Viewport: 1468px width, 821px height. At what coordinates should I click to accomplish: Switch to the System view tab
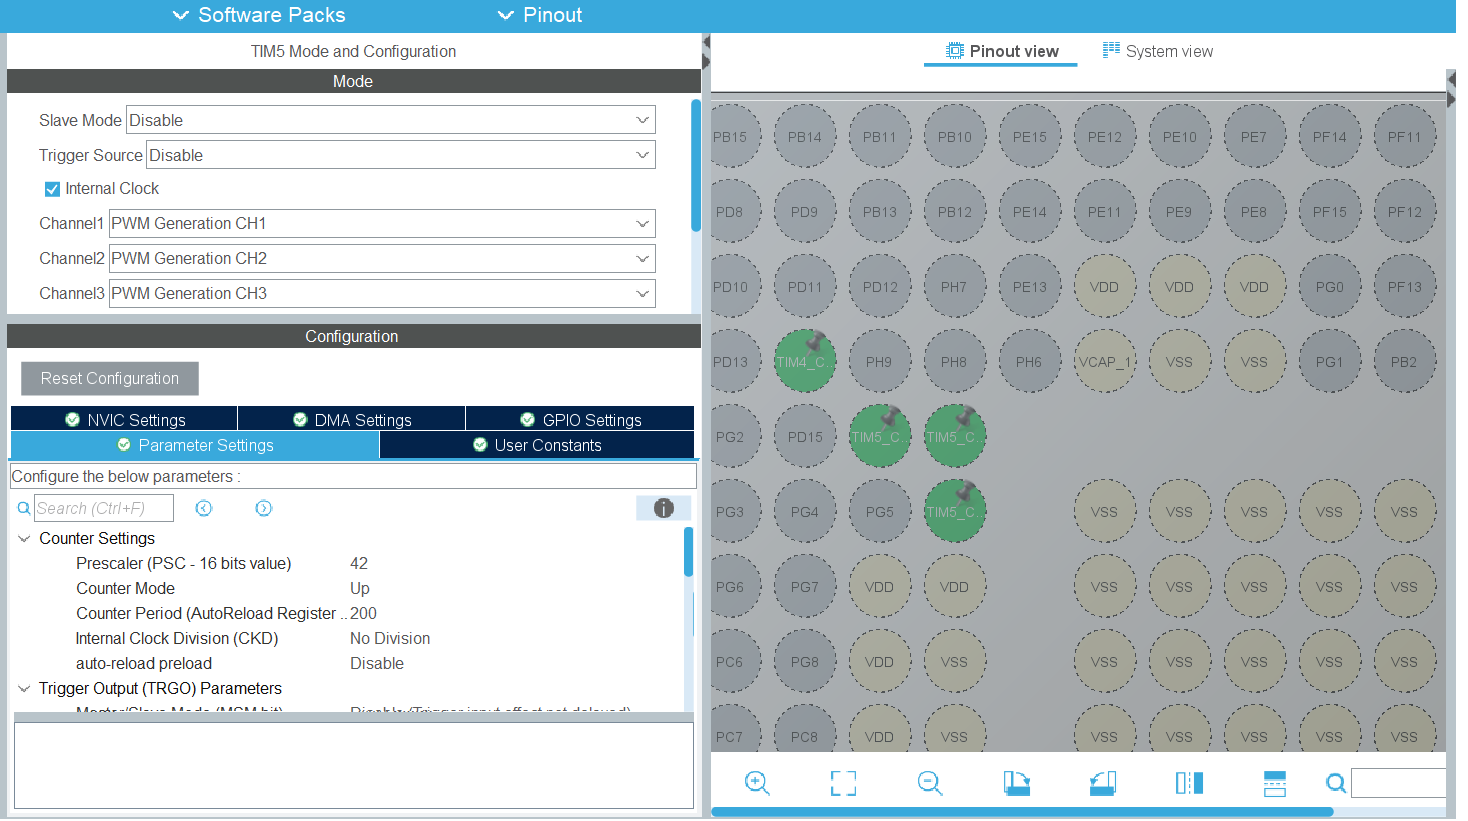pos(1158,51)
